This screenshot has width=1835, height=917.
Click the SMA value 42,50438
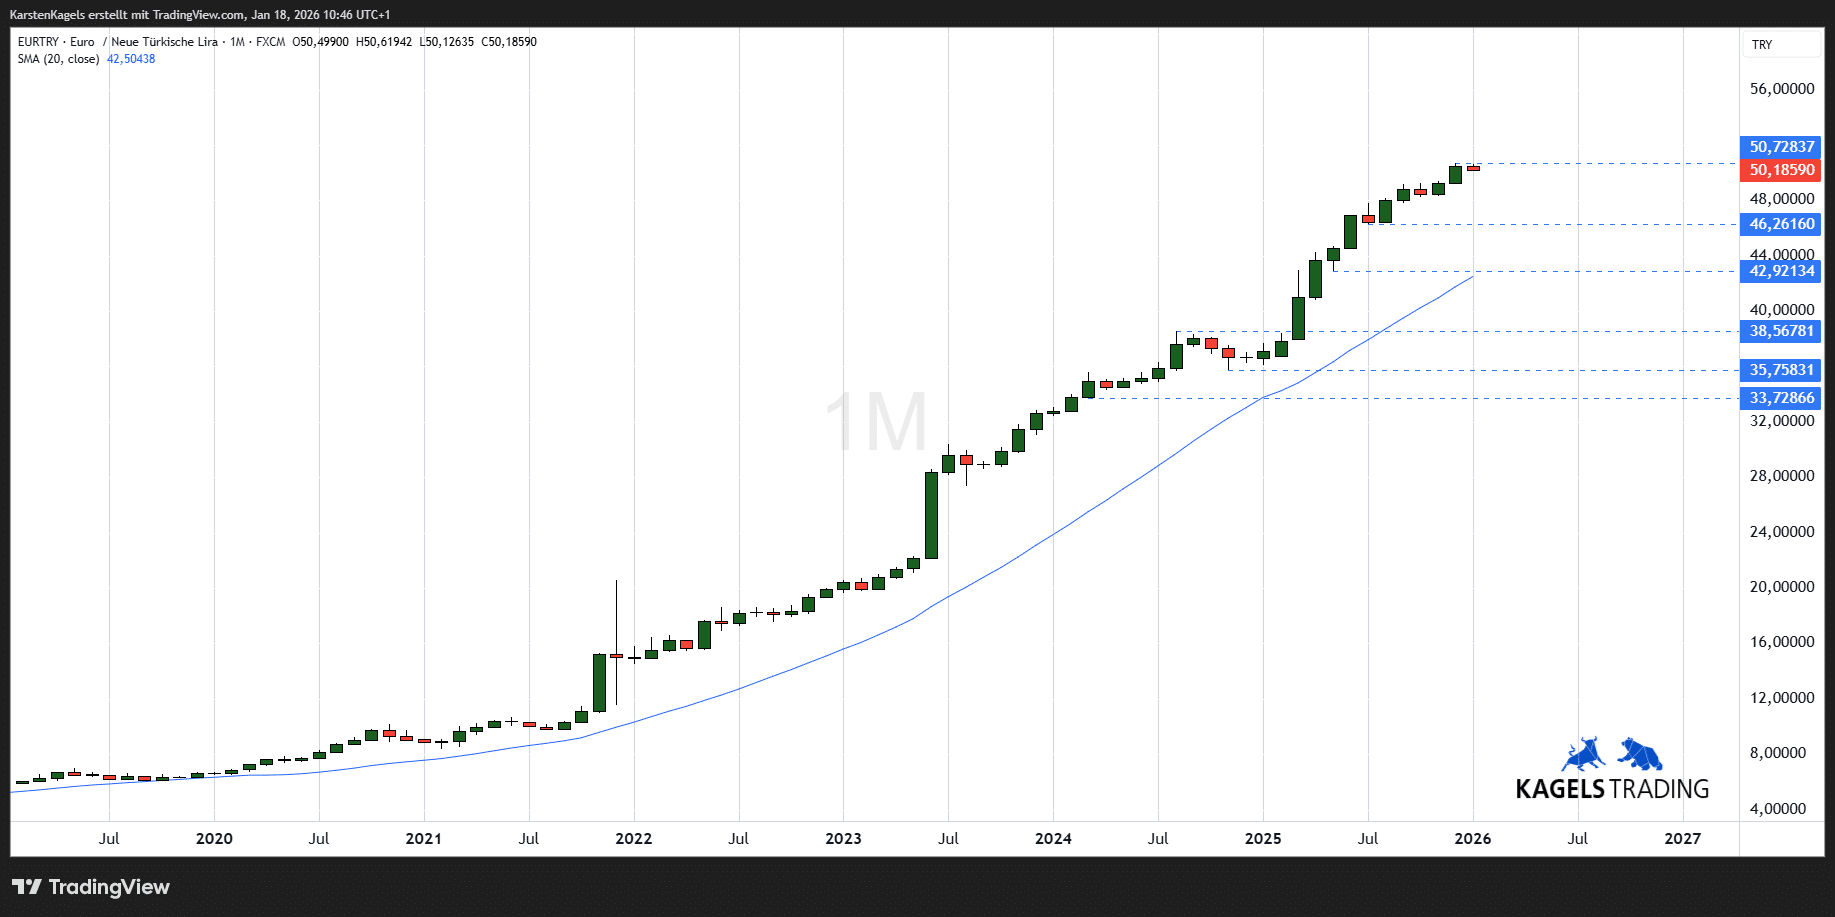pos(131,59)
